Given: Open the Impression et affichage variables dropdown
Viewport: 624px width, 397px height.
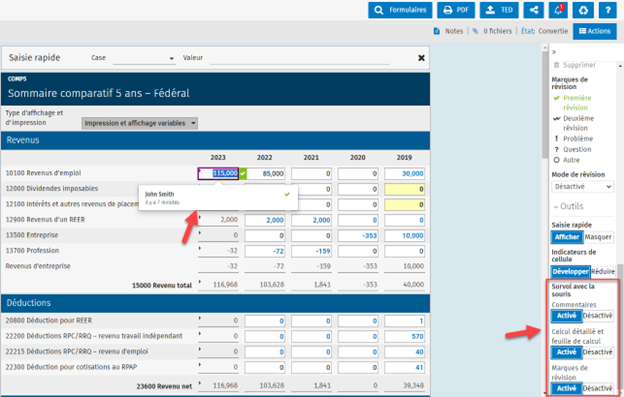Looking at the screenshot, I should tap(139, 123).
